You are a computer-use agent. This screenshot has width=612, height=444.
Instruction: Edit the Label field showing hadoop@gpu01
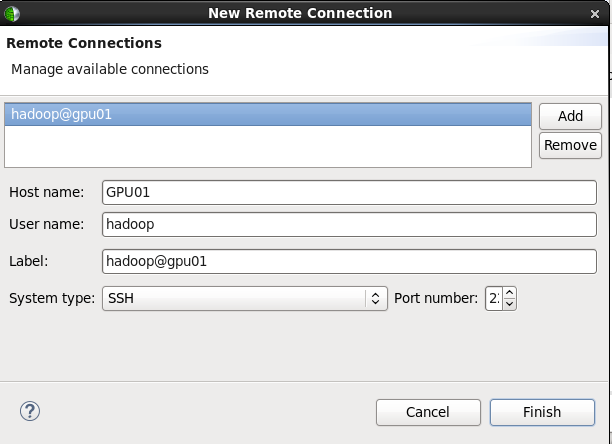point(349,261)
